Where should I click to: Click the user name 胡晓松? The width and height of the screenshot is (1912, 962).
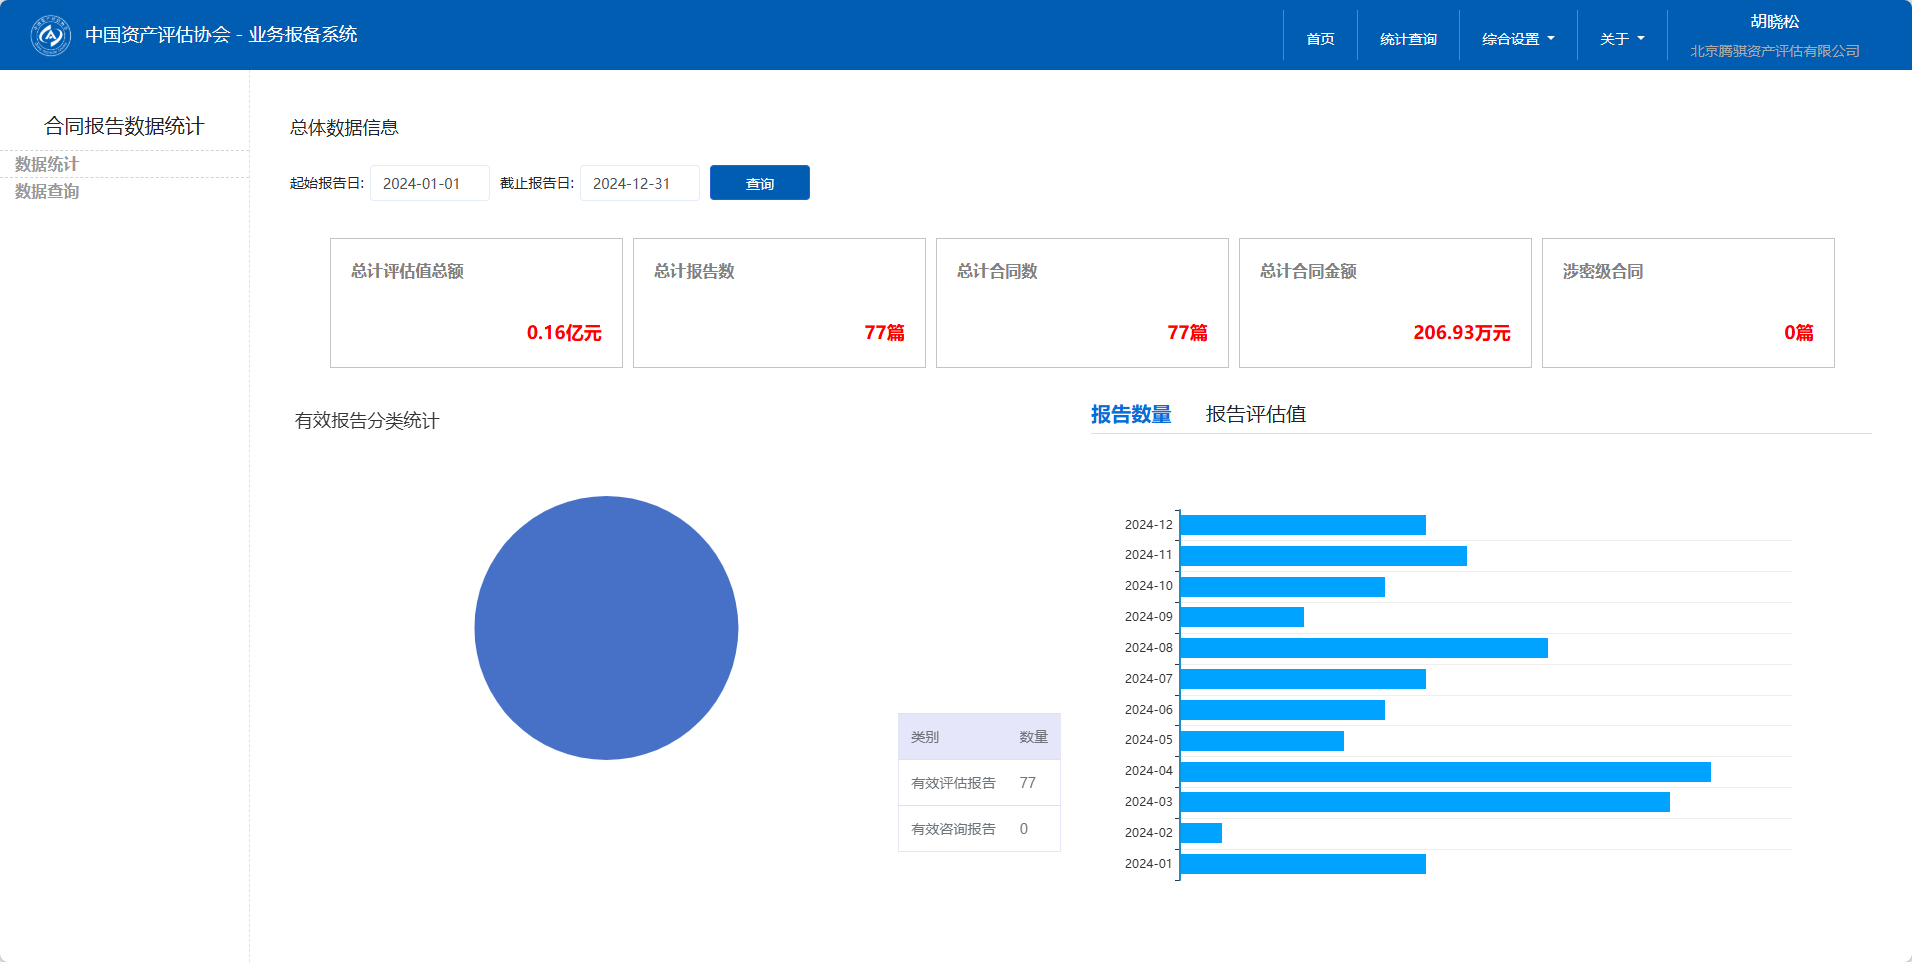pyautogui.click(x=1774, y=22)
